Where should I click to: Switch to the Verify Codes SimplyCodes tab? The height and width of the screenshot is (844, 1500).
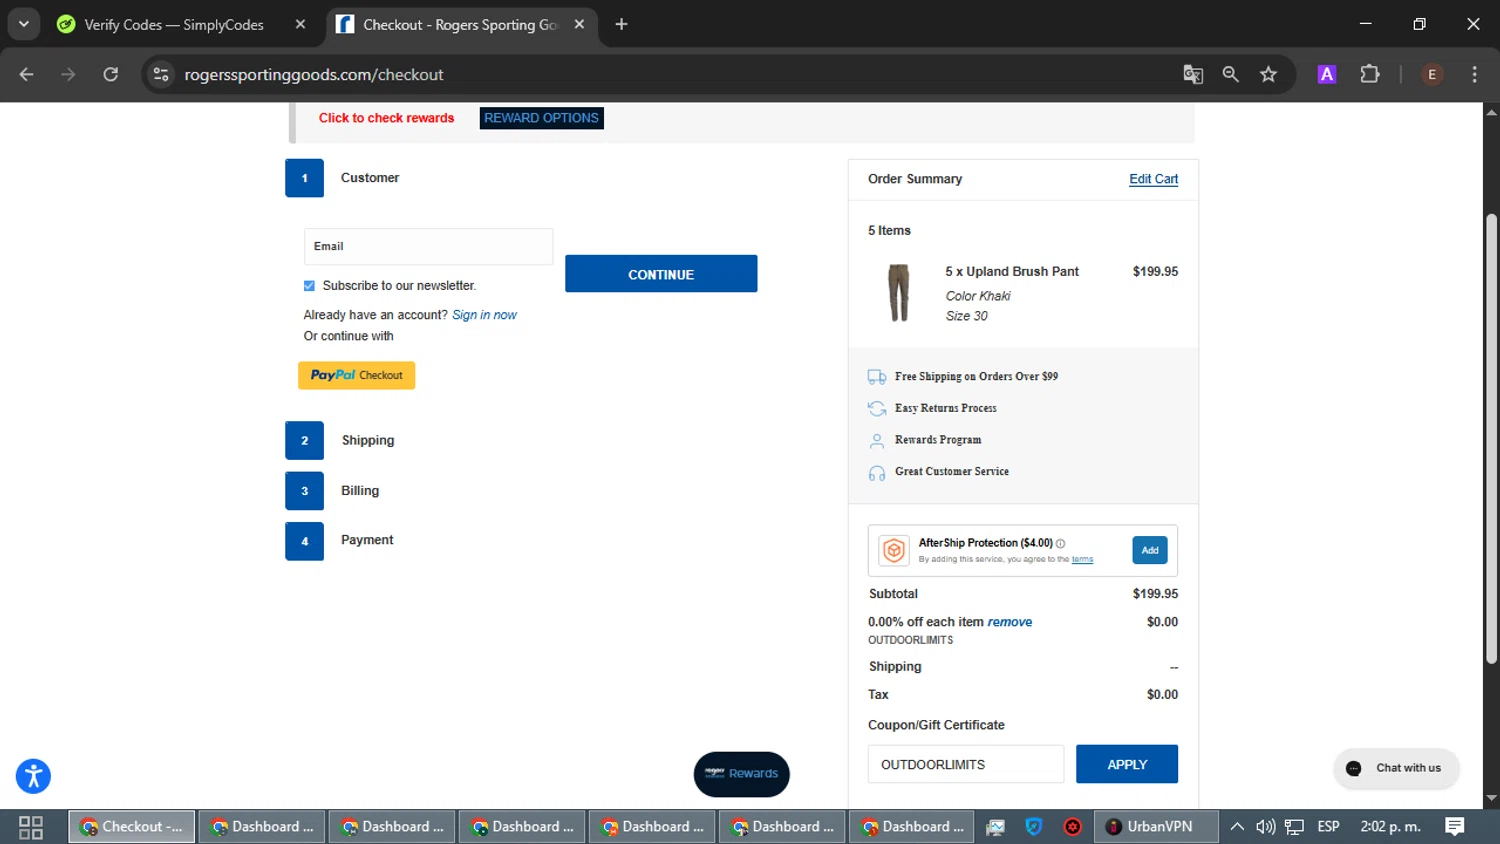[x=174, y=24]
